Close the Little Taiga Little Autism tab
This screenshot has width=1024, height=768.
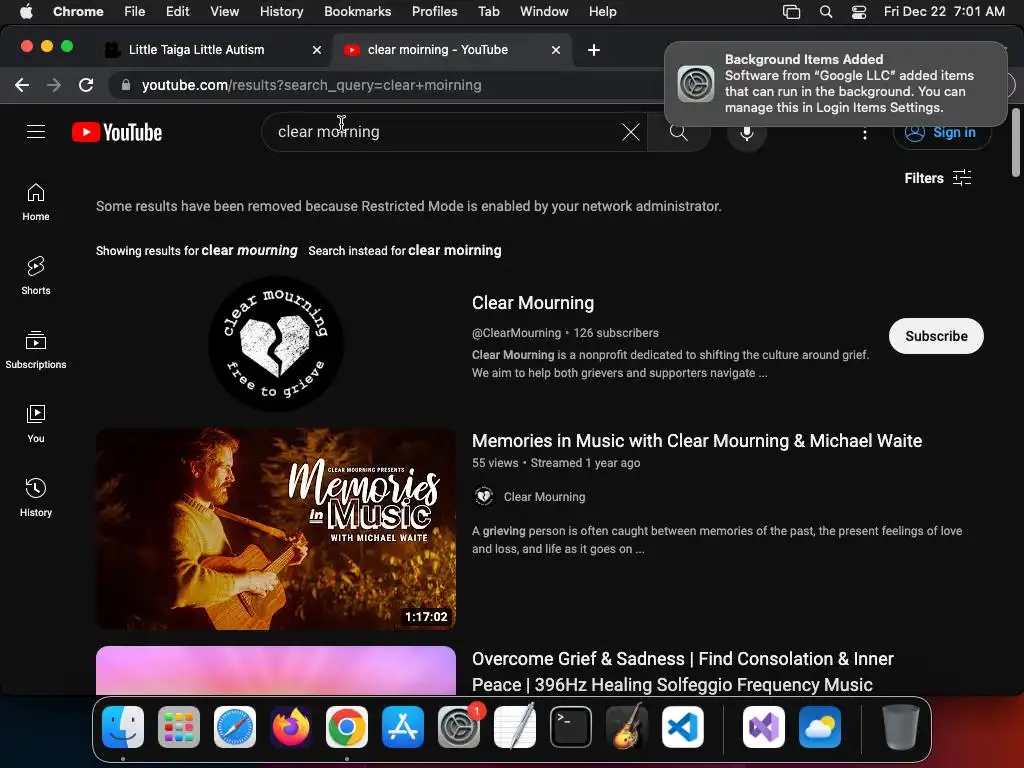317,50
